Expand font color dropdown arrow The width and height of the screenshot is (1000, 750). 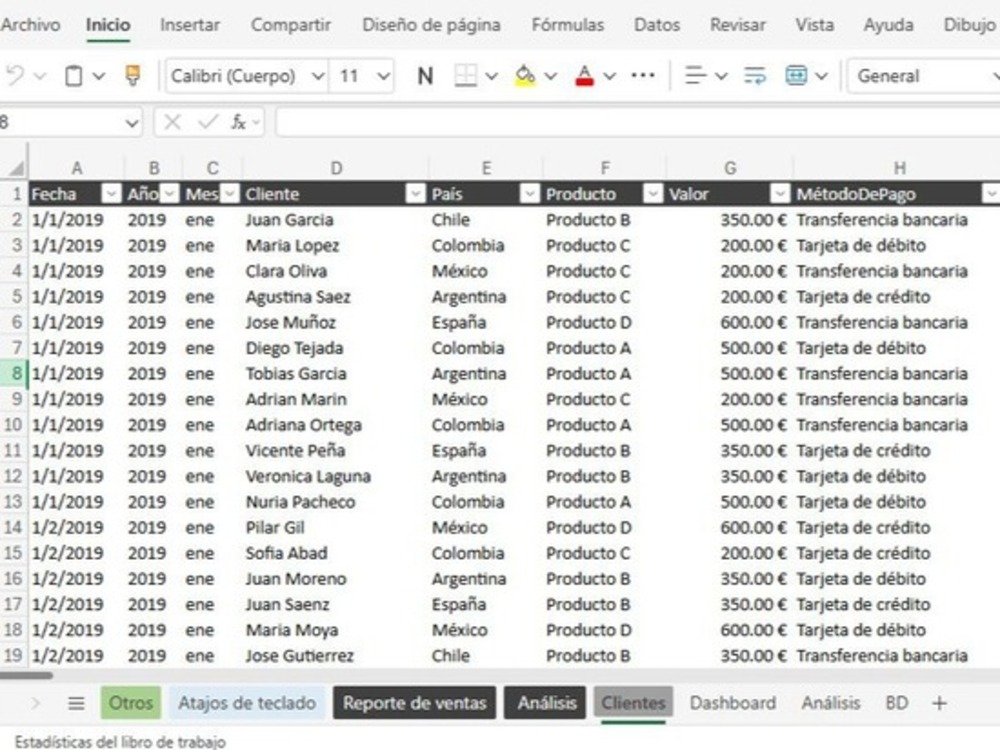(610, 77)
